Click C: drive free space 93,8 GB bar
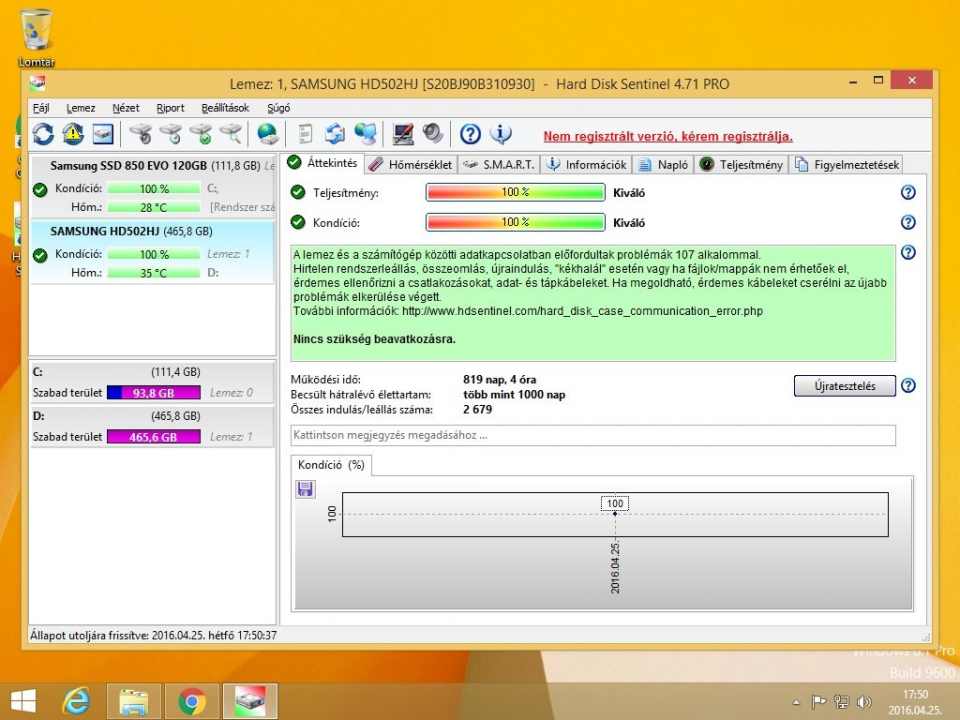This screenshot has width=960, height=720. coord(154,393)
